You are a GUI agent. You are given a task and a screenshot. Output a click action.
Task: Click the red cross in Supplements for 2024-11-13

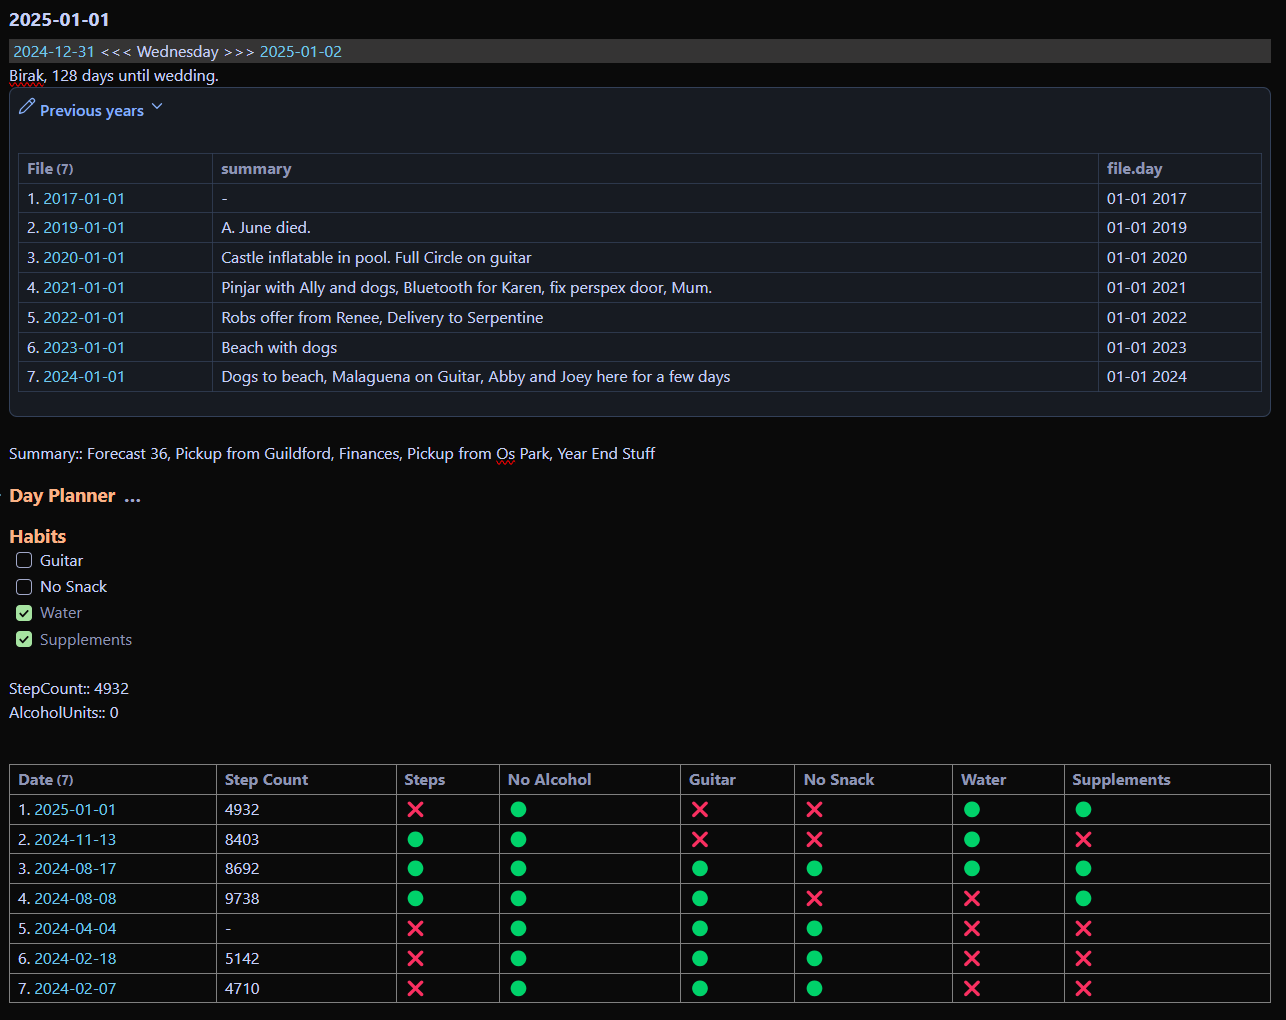click(x=1083, y=839)
